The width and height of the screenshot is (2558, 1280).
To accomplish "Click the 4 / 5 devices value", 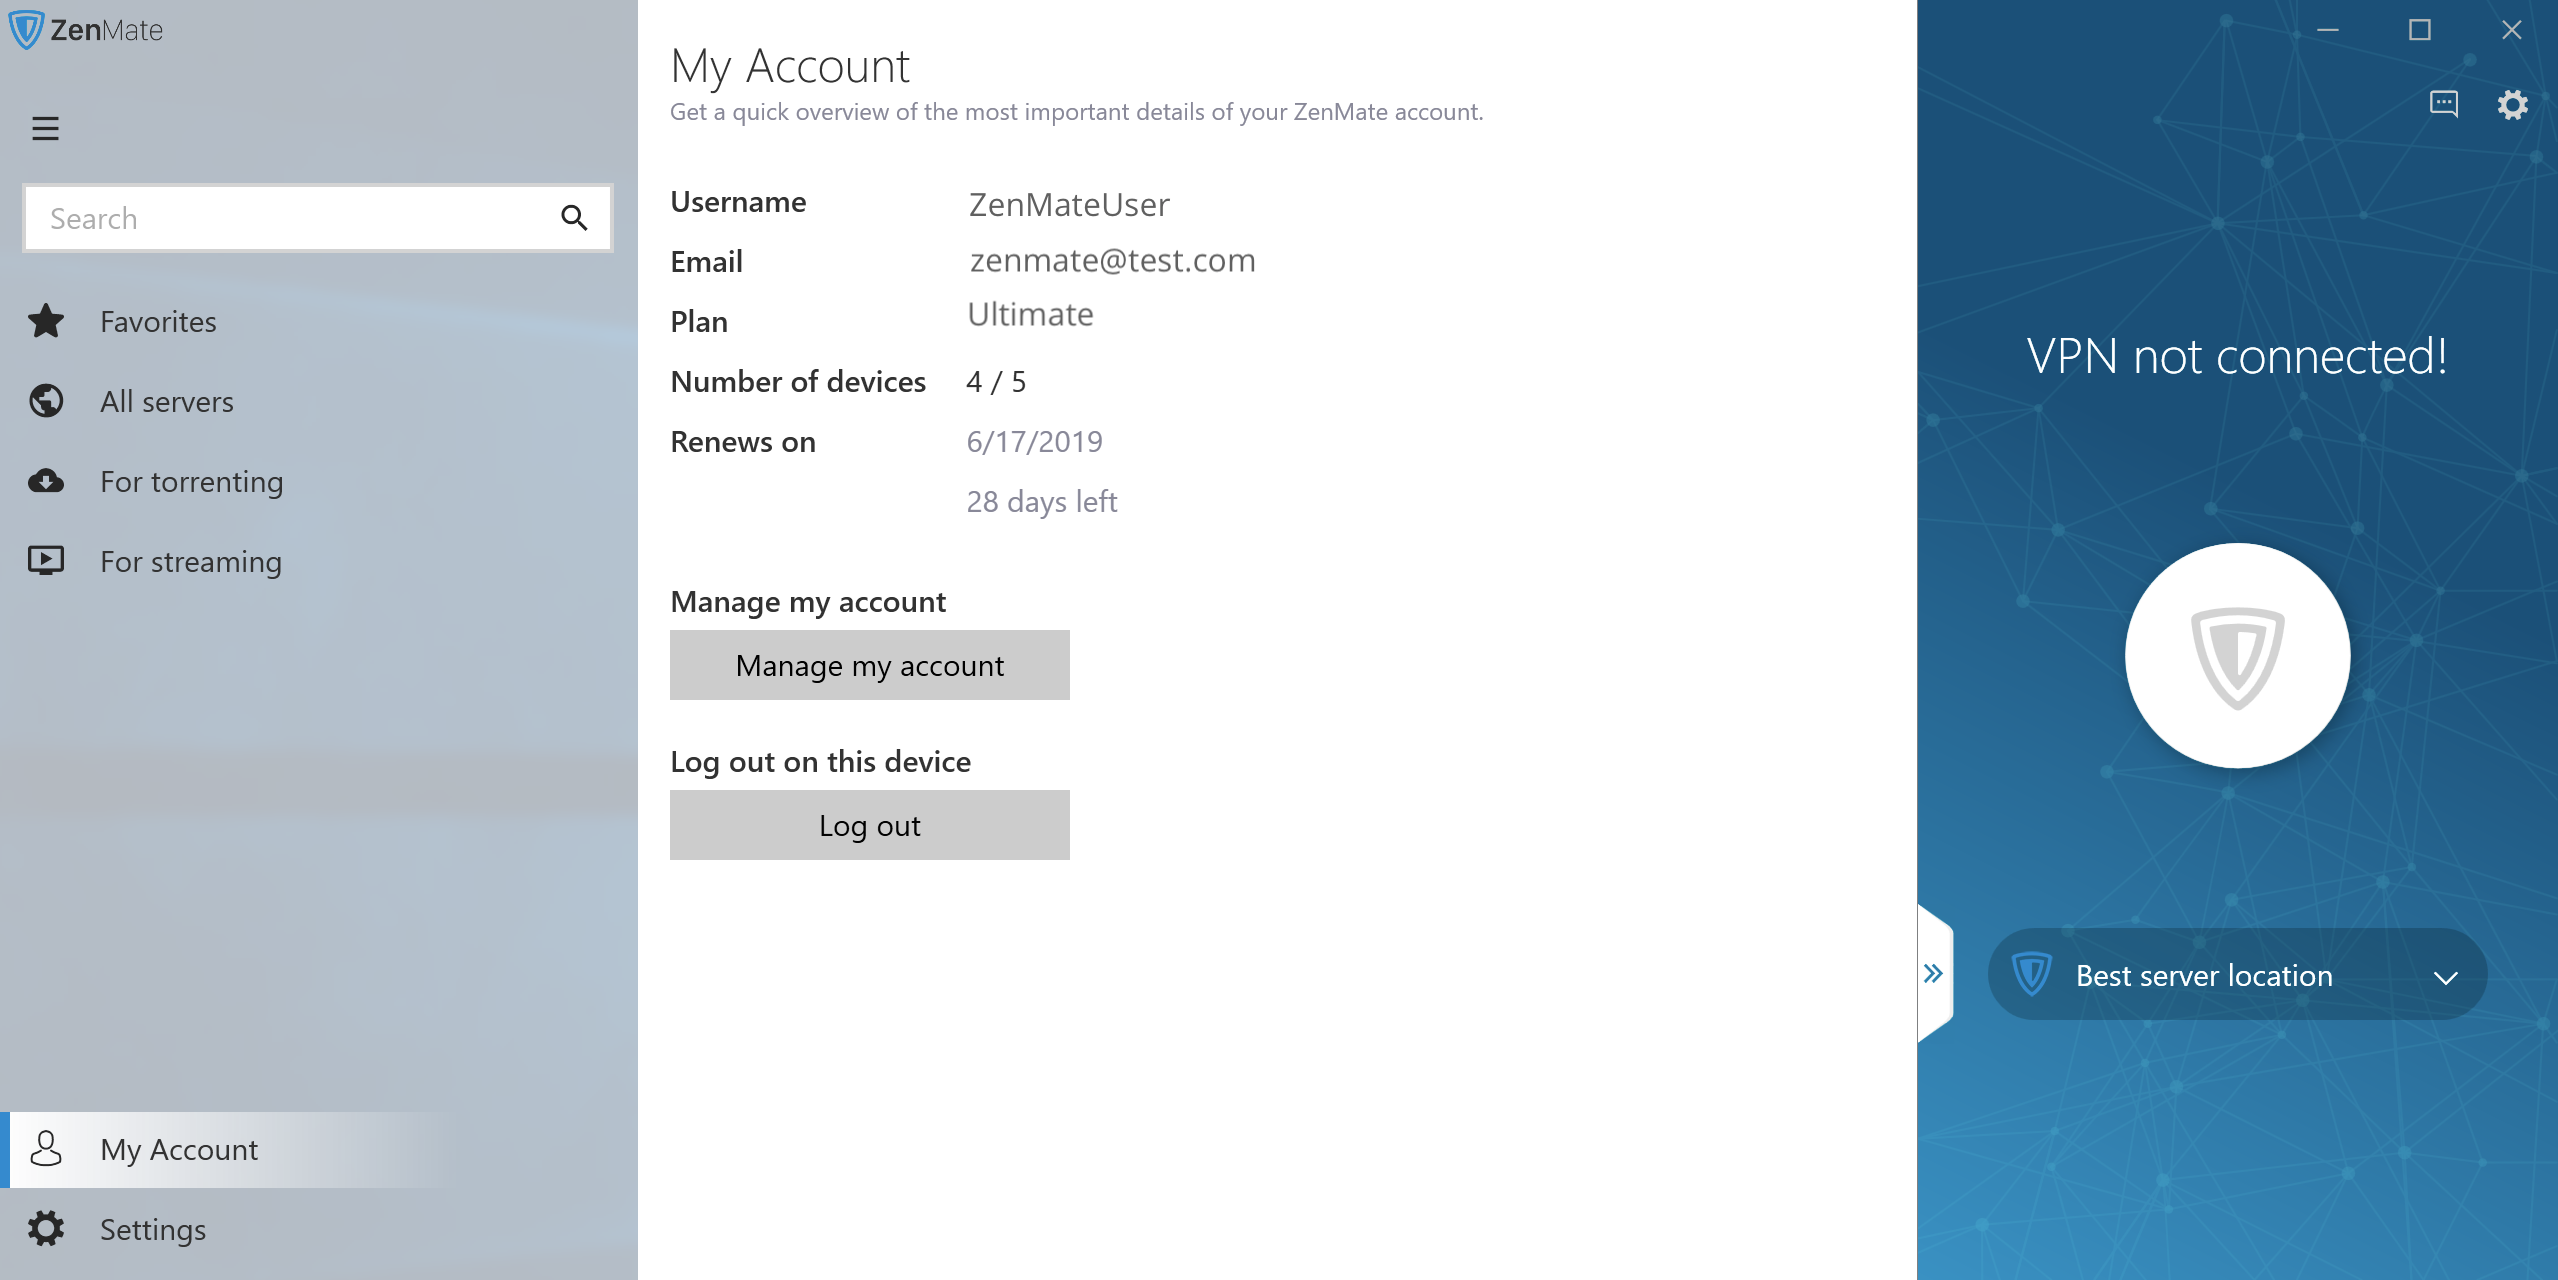I will tap(996, 381).
